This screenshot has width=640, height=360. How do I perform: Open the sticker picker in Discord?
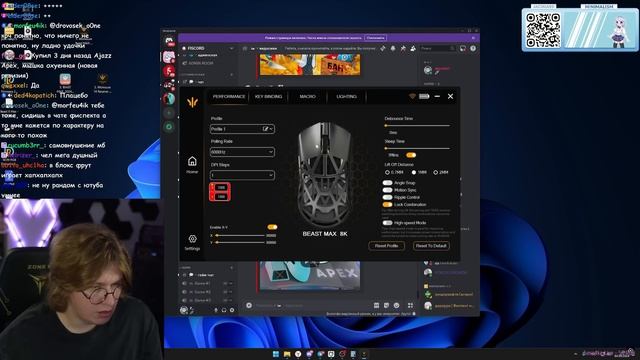387,305
